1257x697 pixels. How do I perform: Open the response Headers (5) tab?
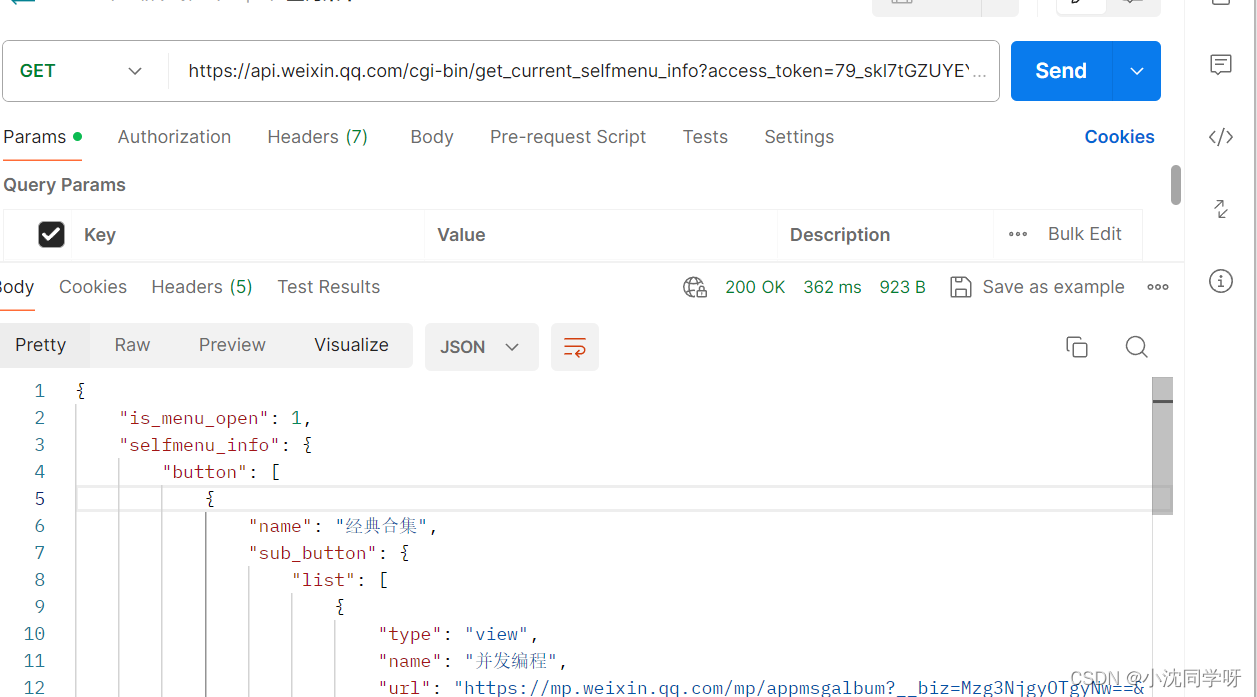[x=202, y=287]
